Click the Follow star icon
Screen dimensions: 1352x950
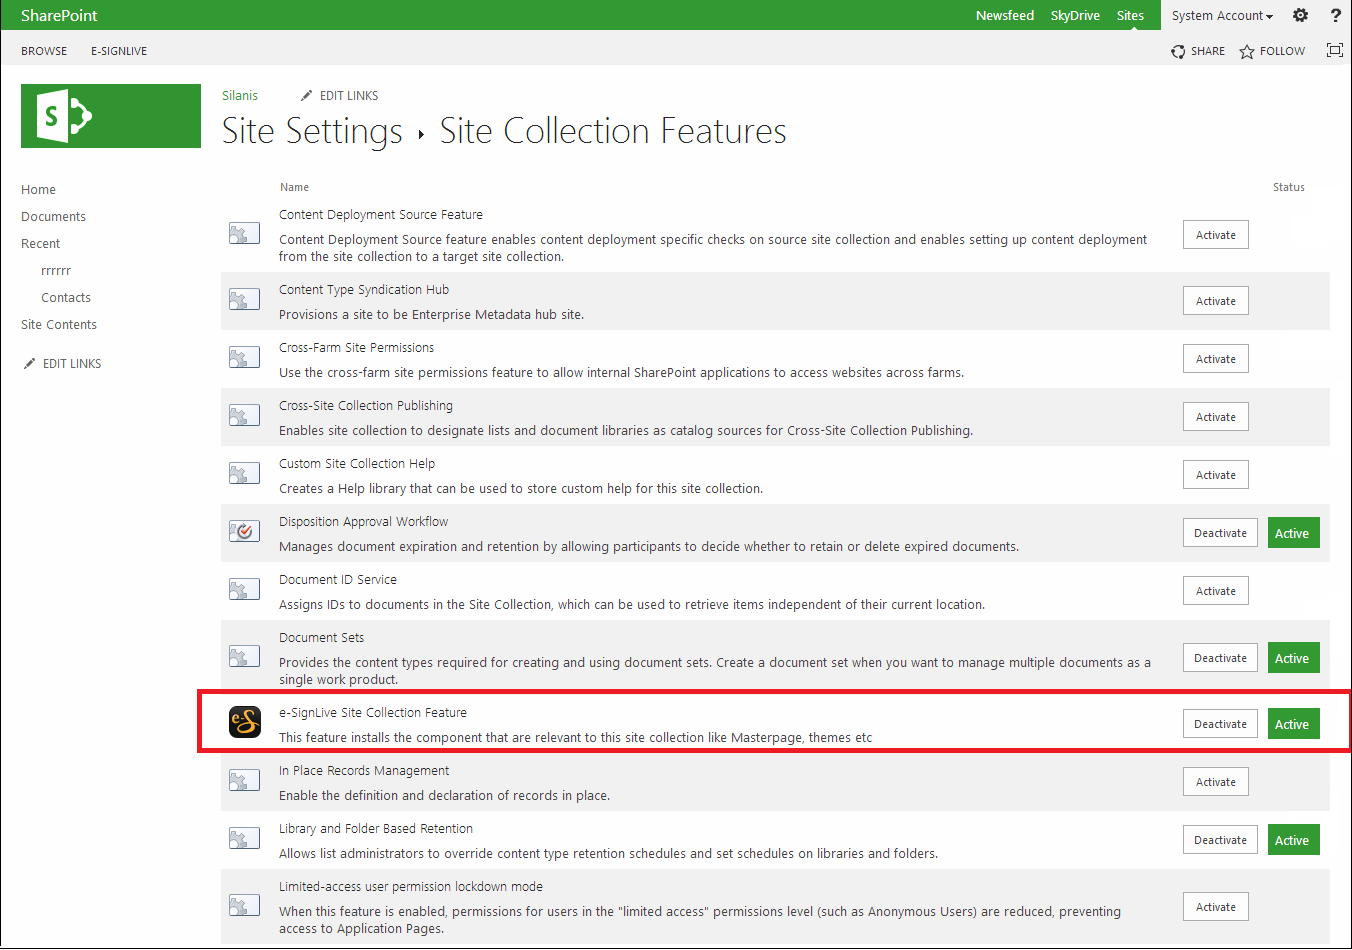1247,51
